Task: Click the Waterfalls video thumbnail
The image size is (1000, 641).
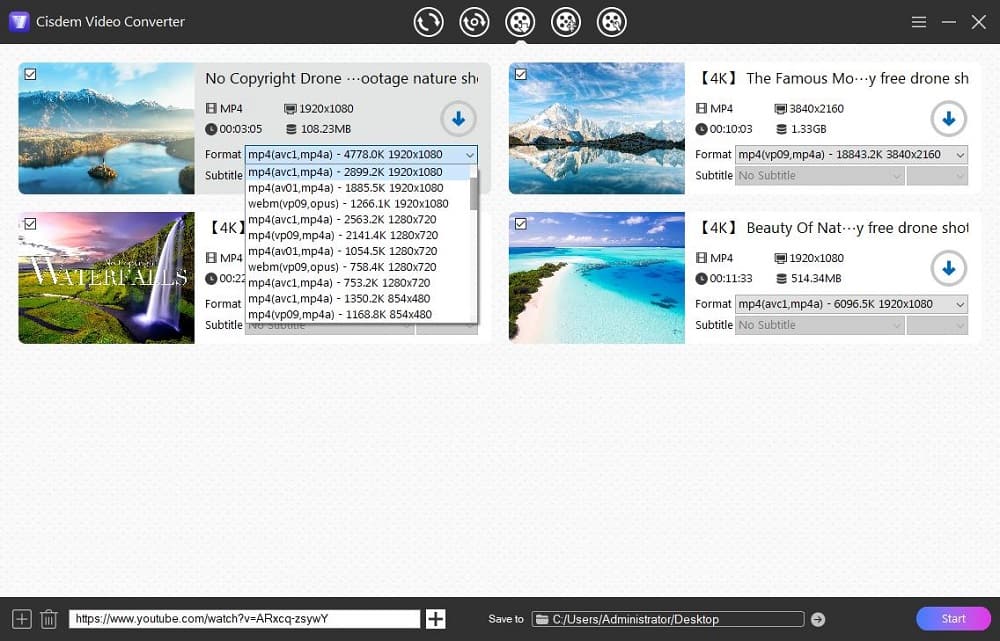Action: pyautogui.click(x=107, y=278)
